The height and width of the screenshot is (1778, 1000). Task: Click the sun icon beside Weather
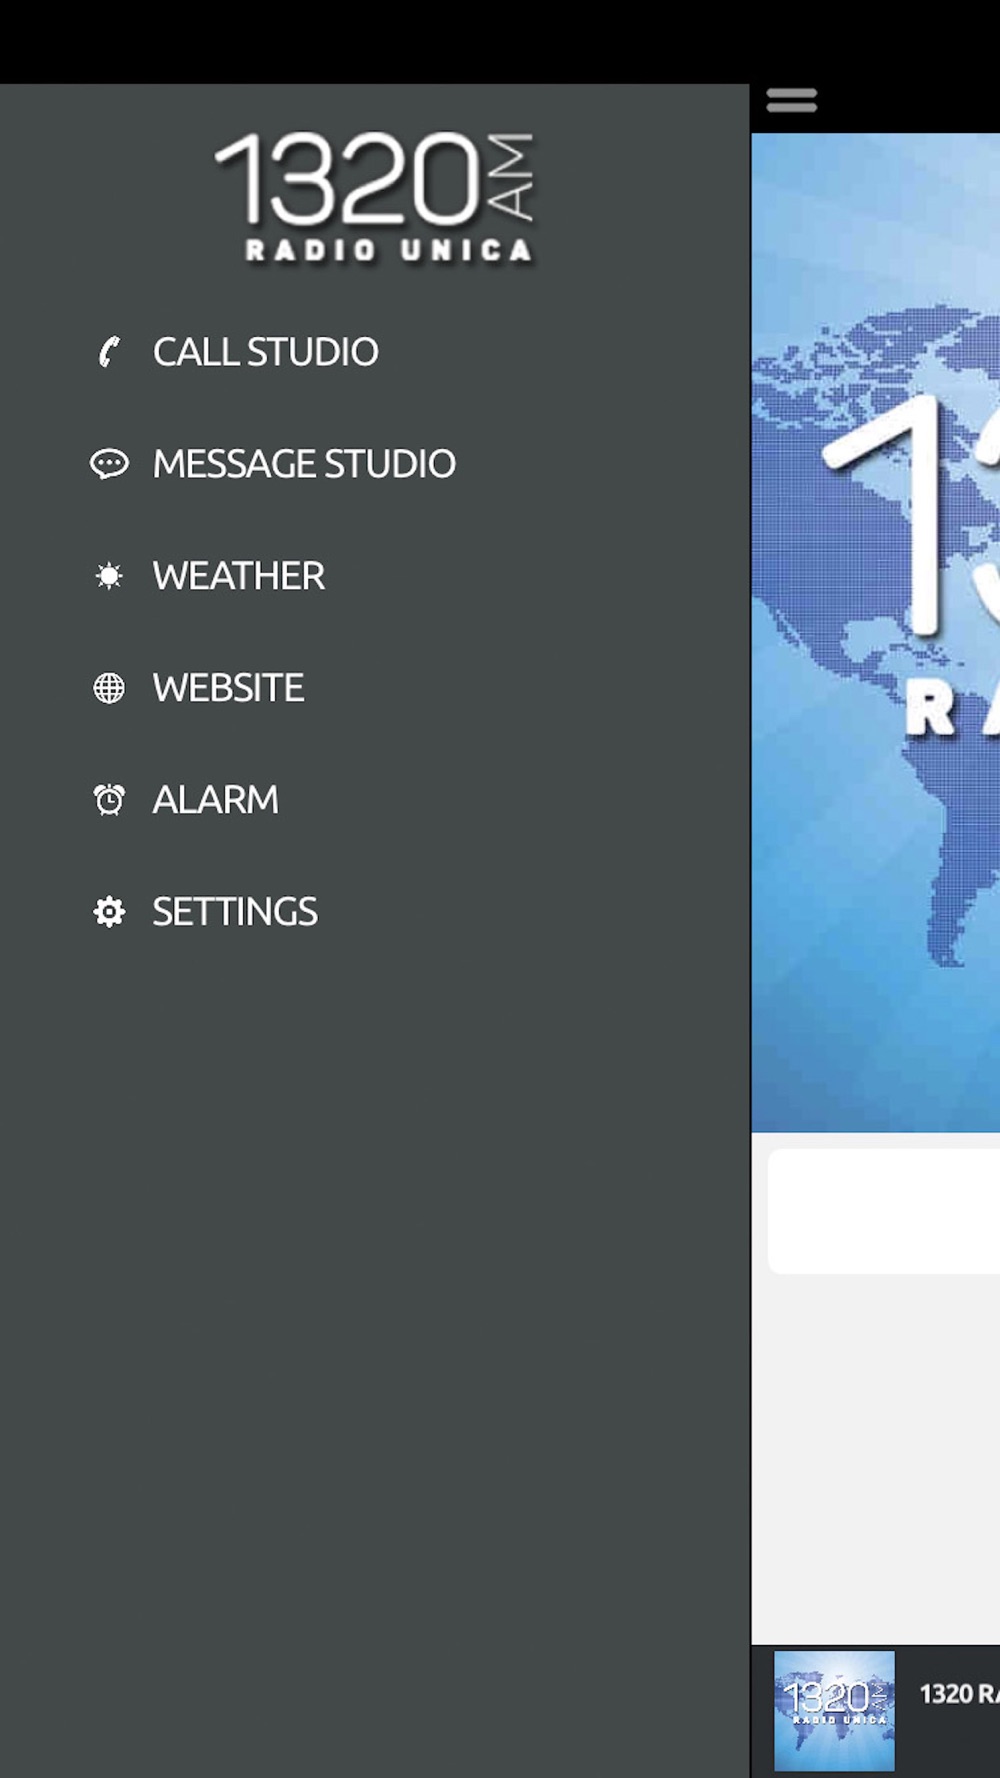point(109,576)
